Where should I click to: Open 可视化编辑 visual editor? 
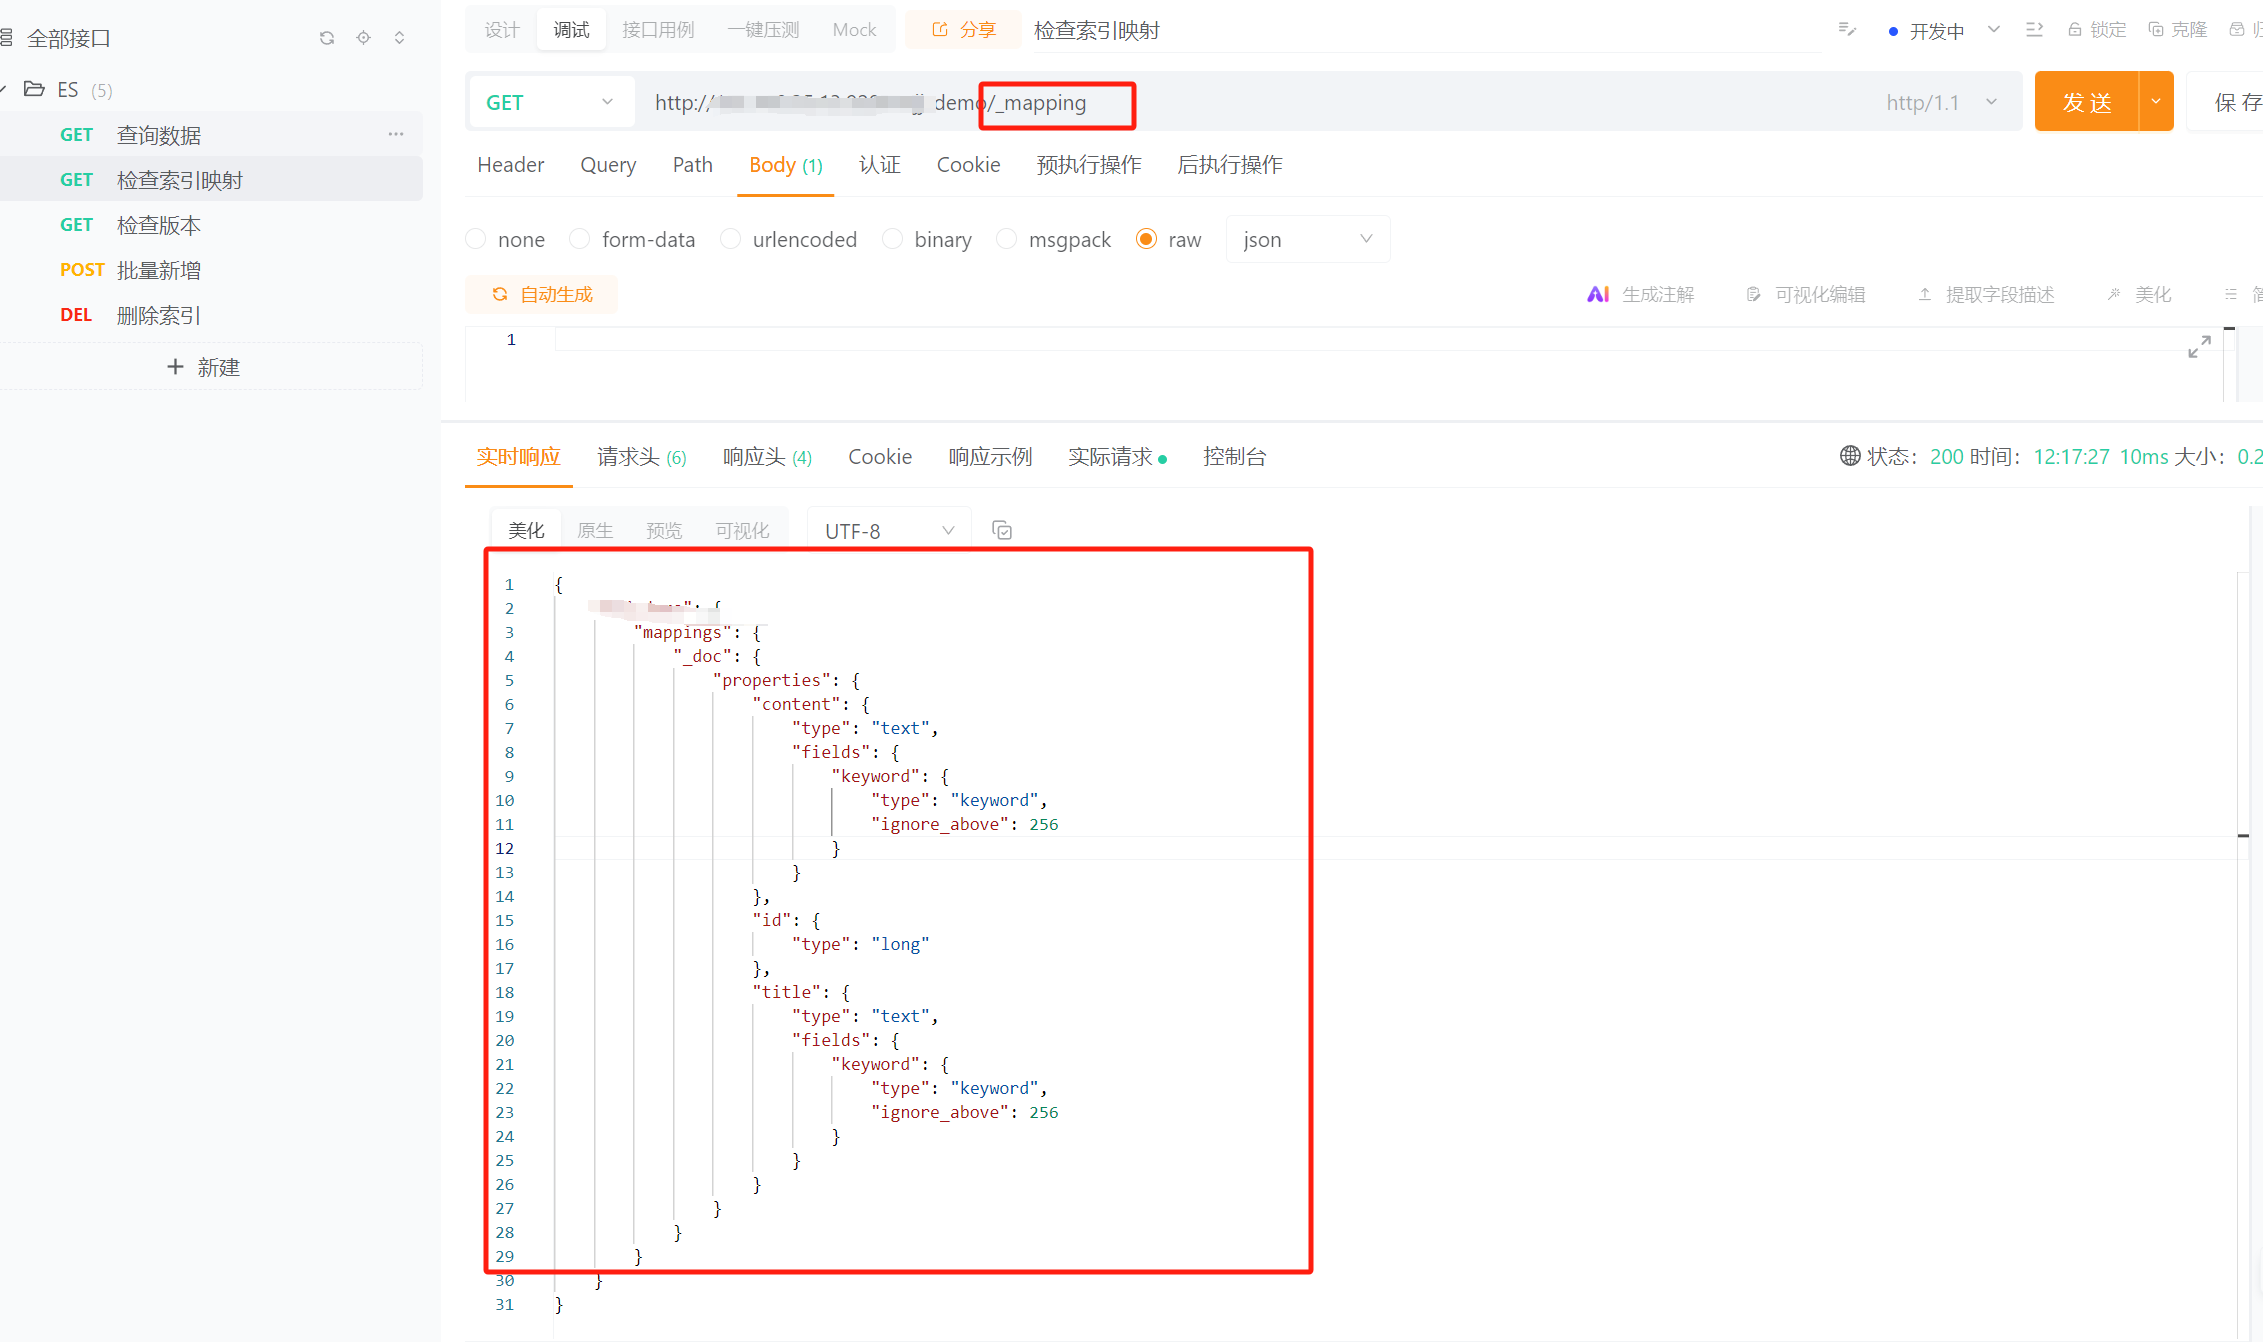pyautogui.click(x=1806, y=293)
